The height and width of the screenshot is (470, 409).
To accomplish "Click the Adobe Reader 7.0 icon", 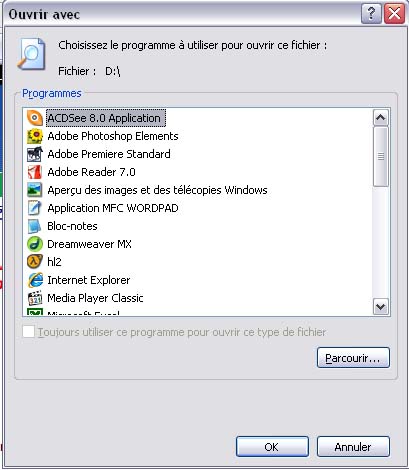I will 35,172.
